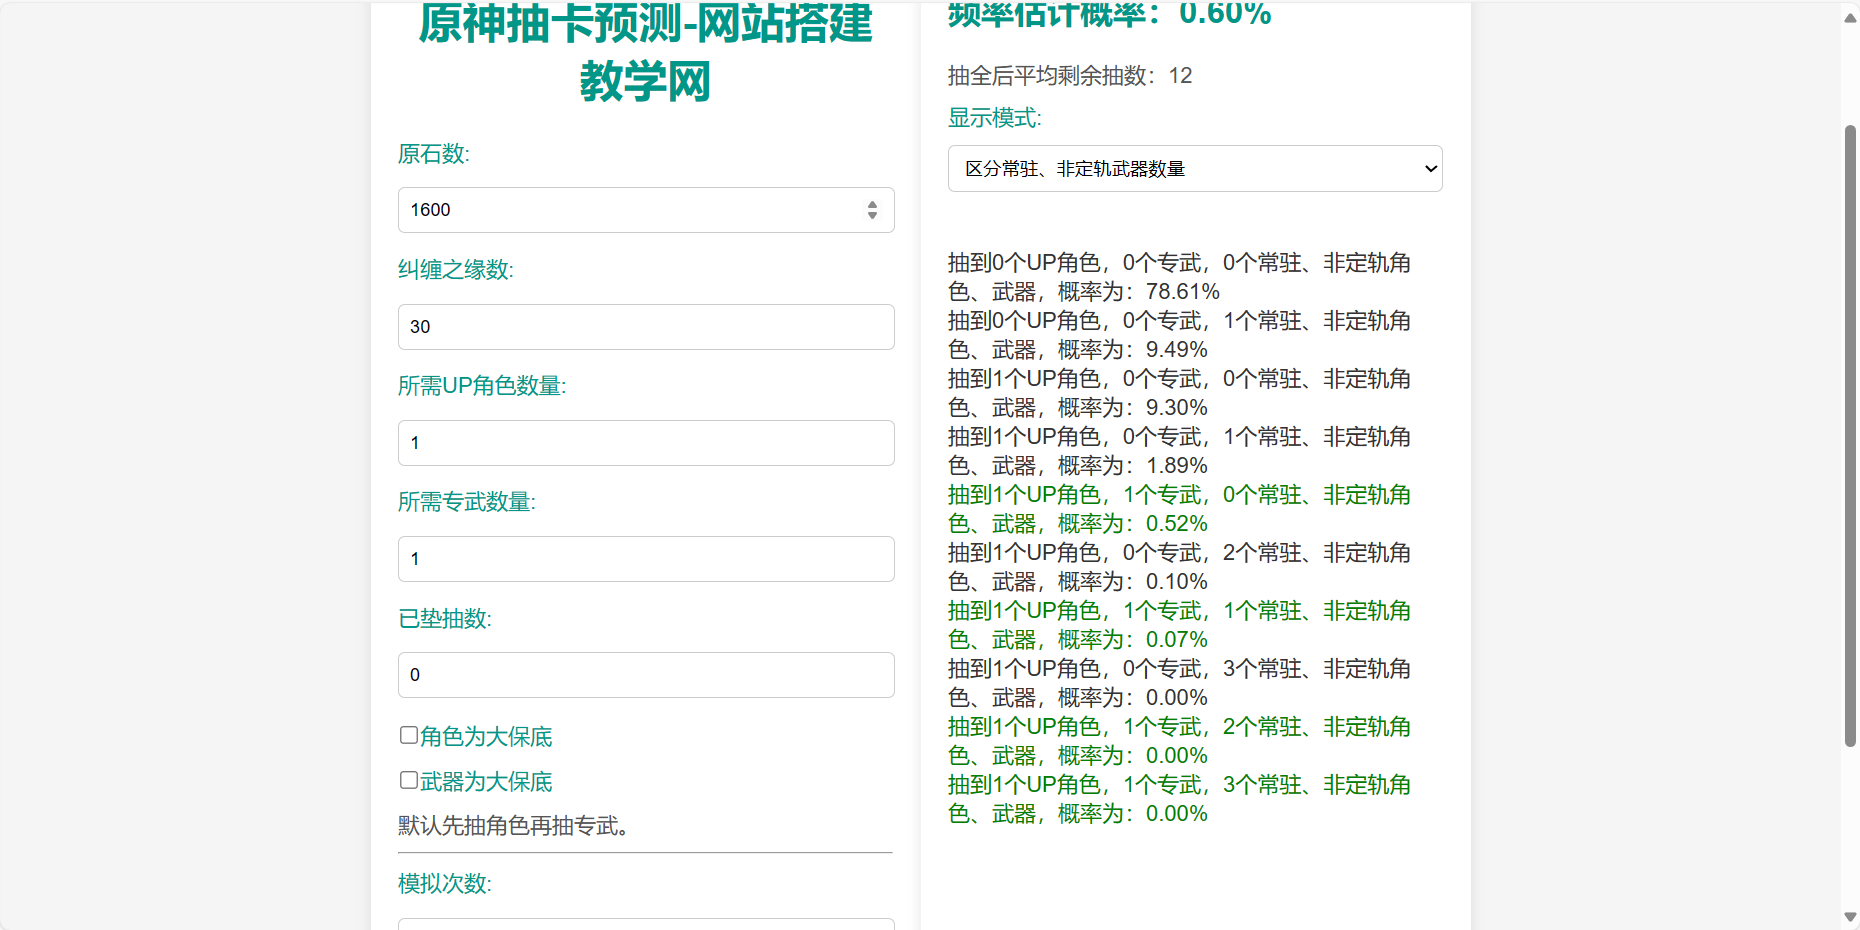
Task: Click the 角色为大保底 label text
Action: pos(486,737)
